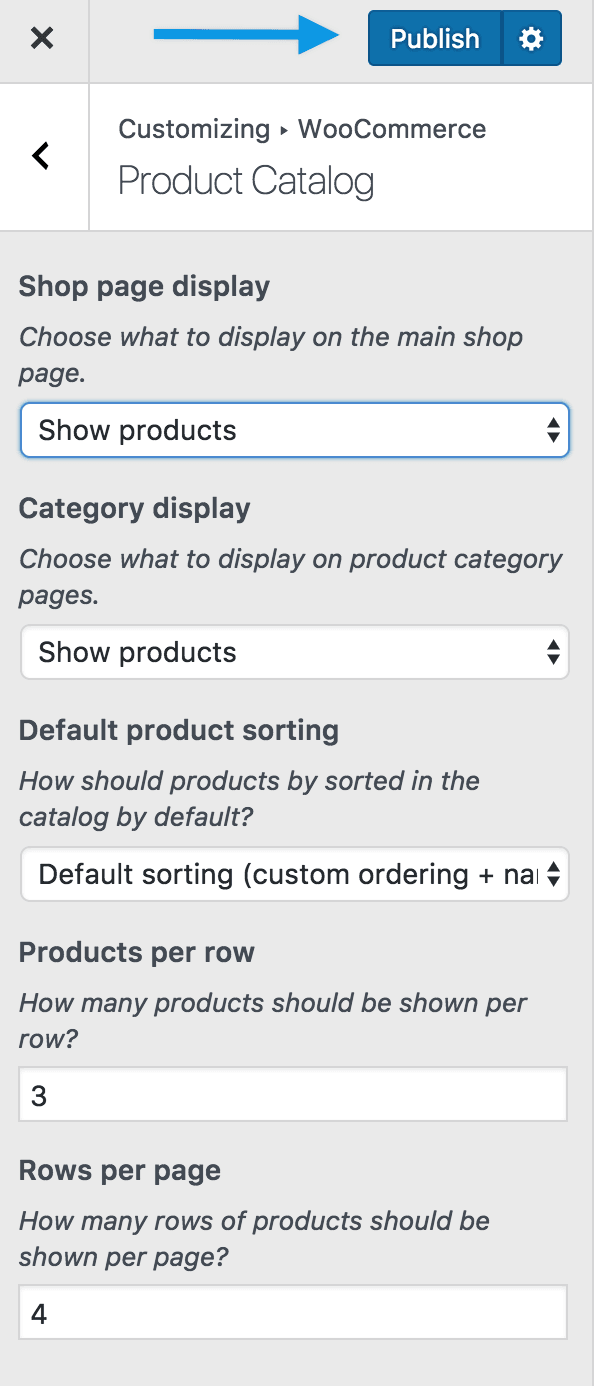Image resolution: width=600 pixels, height=1386 pixels.
Task: Click the "Rows per page" label
Action: (120, 1171)
